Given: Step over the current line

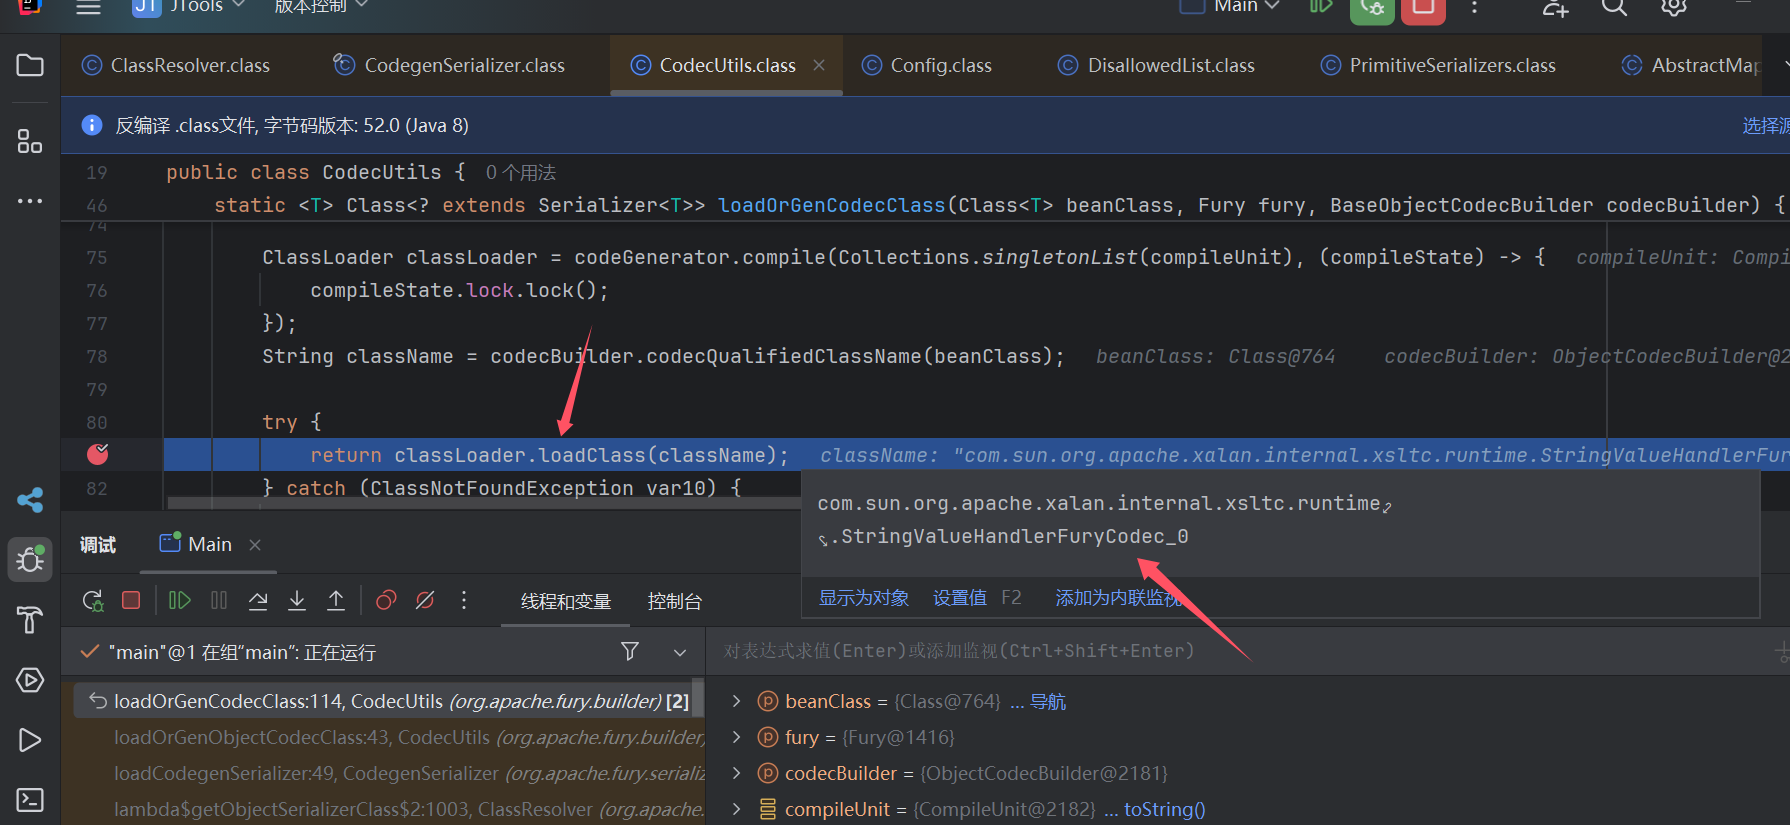Looking at the screenshot, I should 258,600.
